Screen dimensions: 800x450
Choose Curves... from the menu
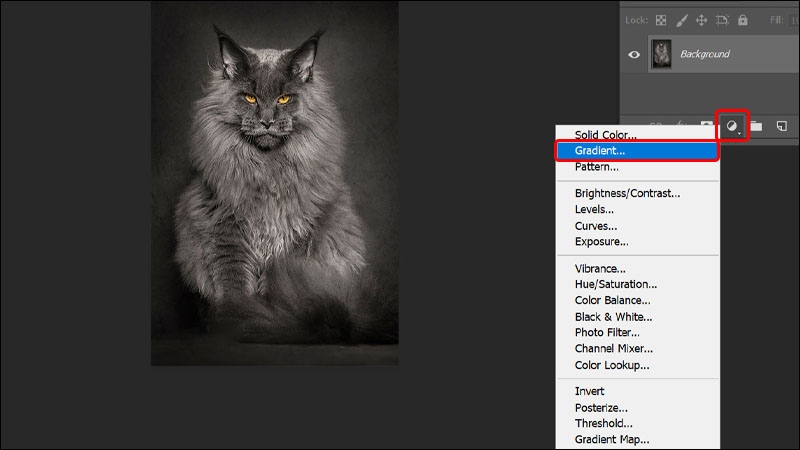click(x=637, y=226)
